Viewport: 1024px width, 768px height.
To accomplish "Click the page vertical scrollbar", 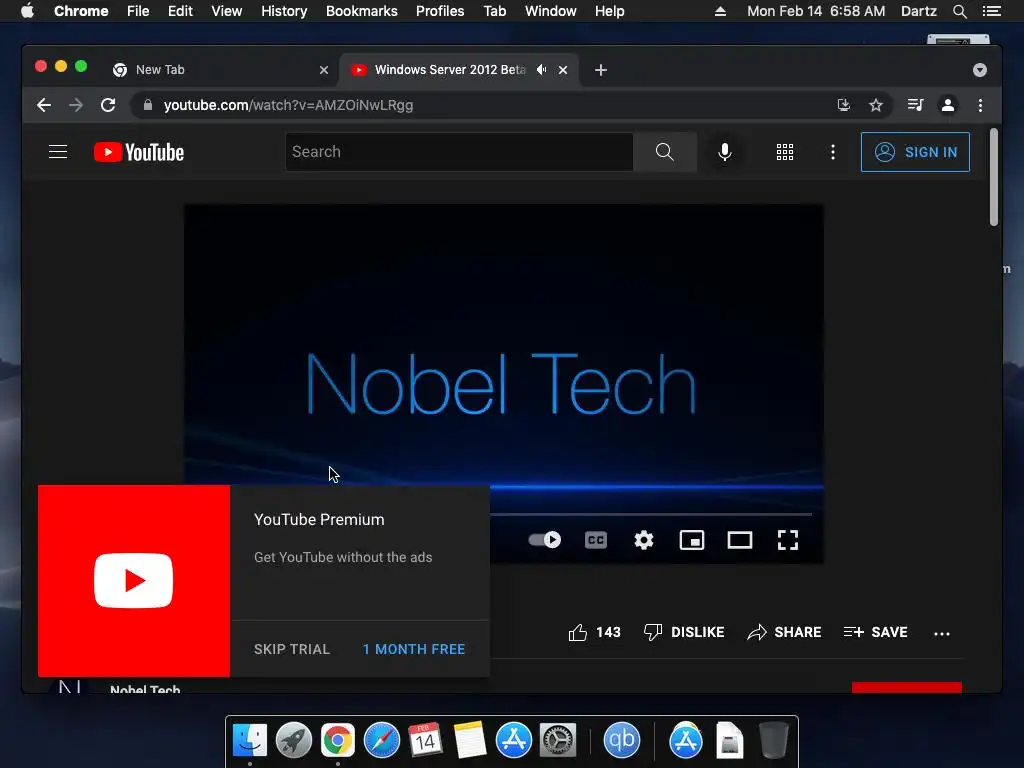I will (993, 178).
